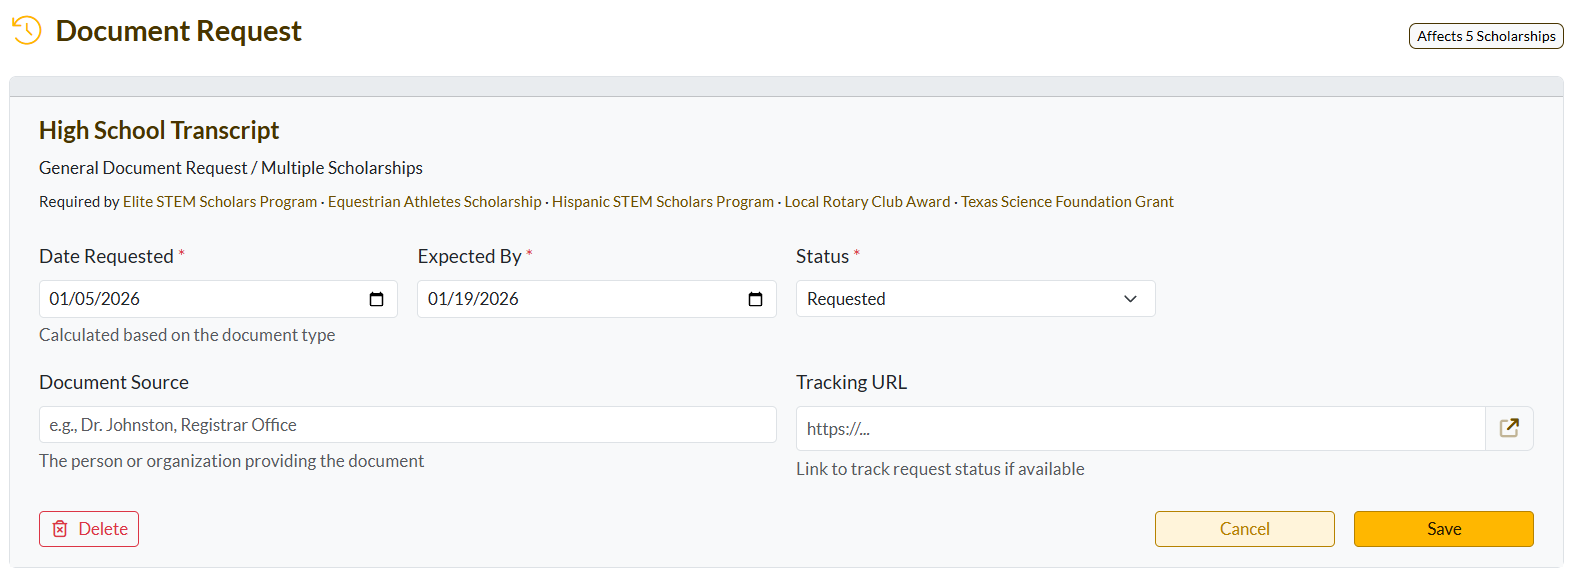Click the Affects 5 Scholarships badge
This screenshot has height=576, width=1572.
1486,36
